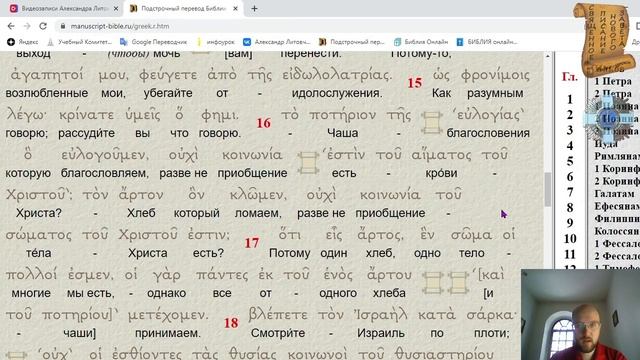Viewport: 640px width, 360px height.
Task: Select chapter 8 in the chapter list
Action: [570, 208]
